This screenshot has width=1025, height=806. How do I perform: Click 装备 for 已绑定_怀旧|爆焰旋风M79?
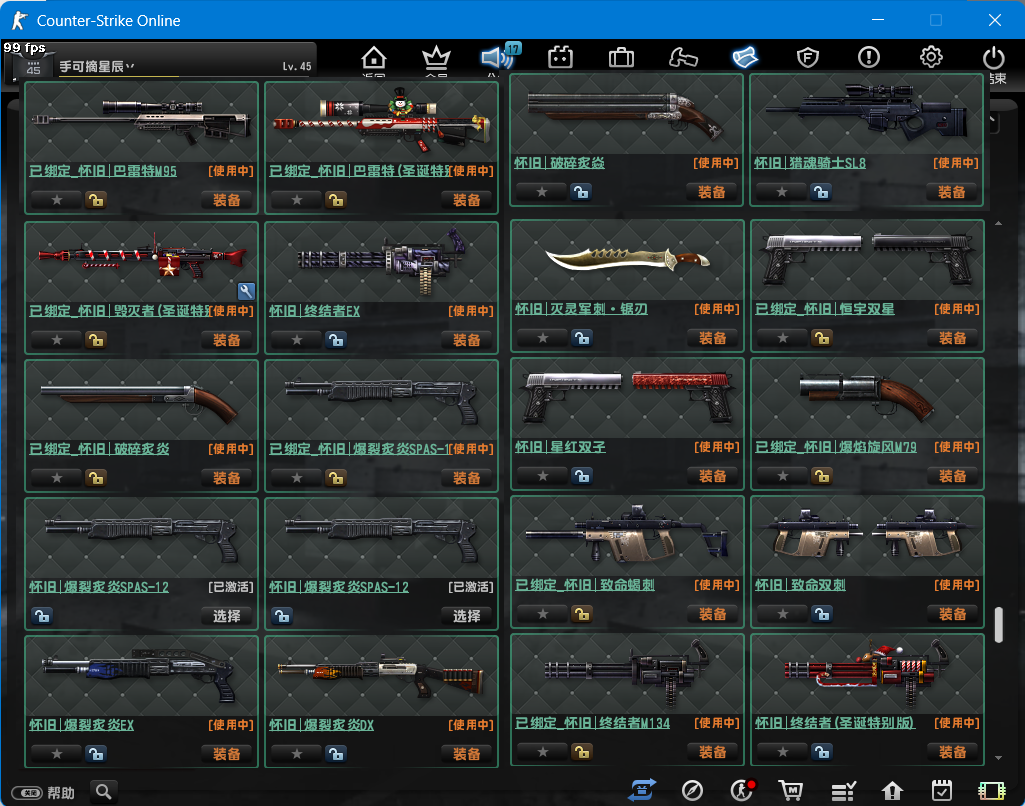coord(952,476)
